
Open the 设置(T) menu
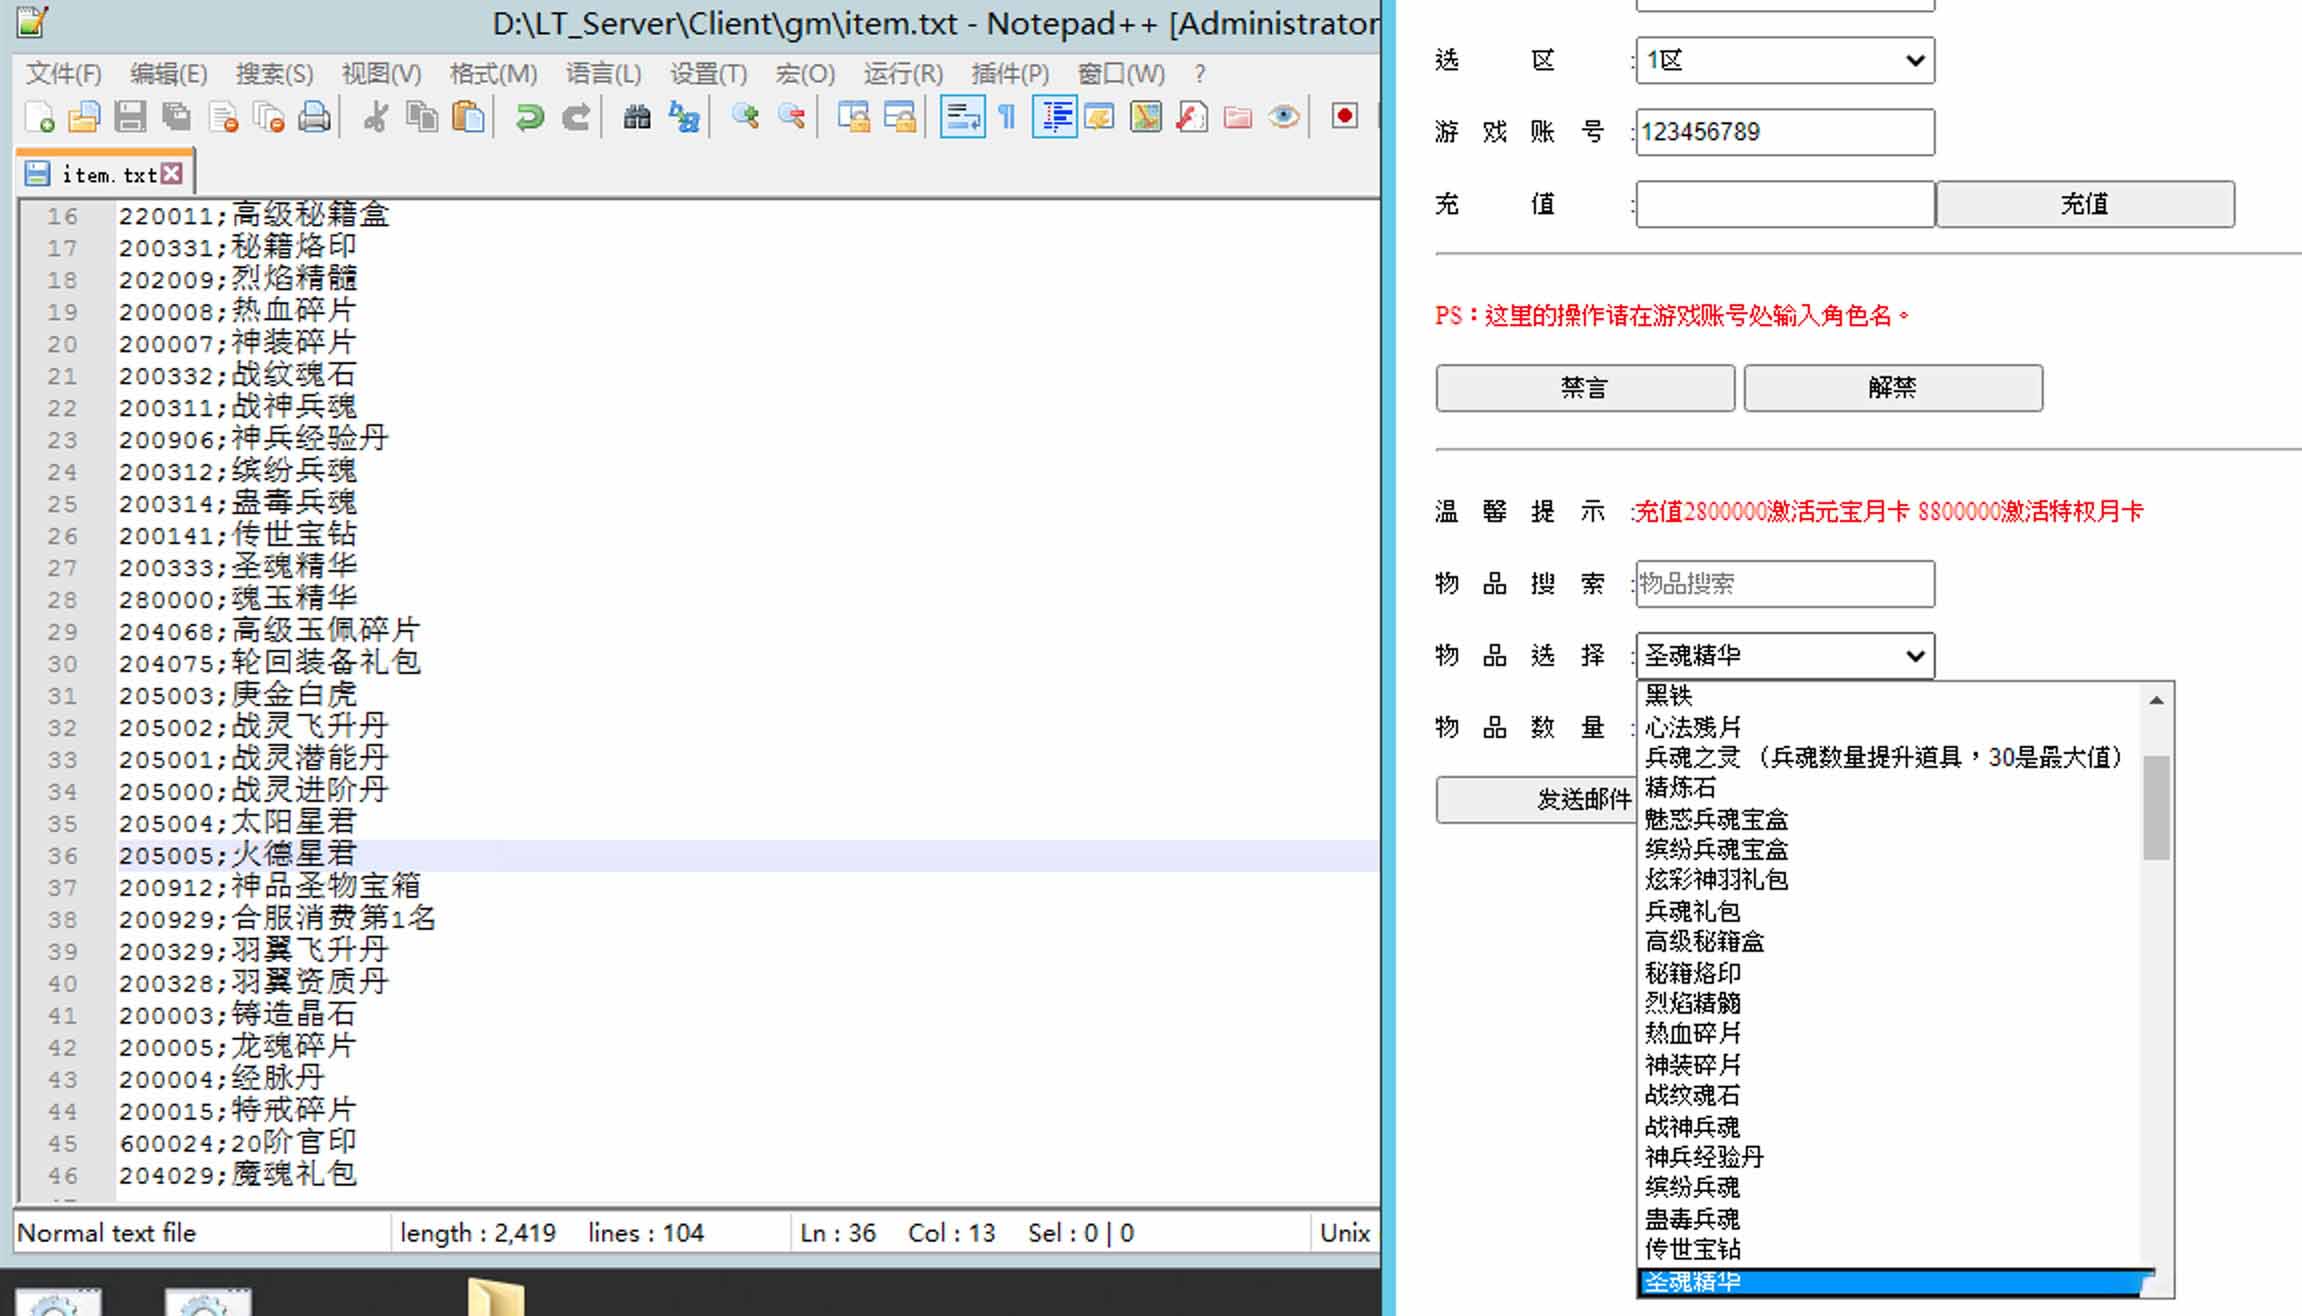[x=708, y=73]
